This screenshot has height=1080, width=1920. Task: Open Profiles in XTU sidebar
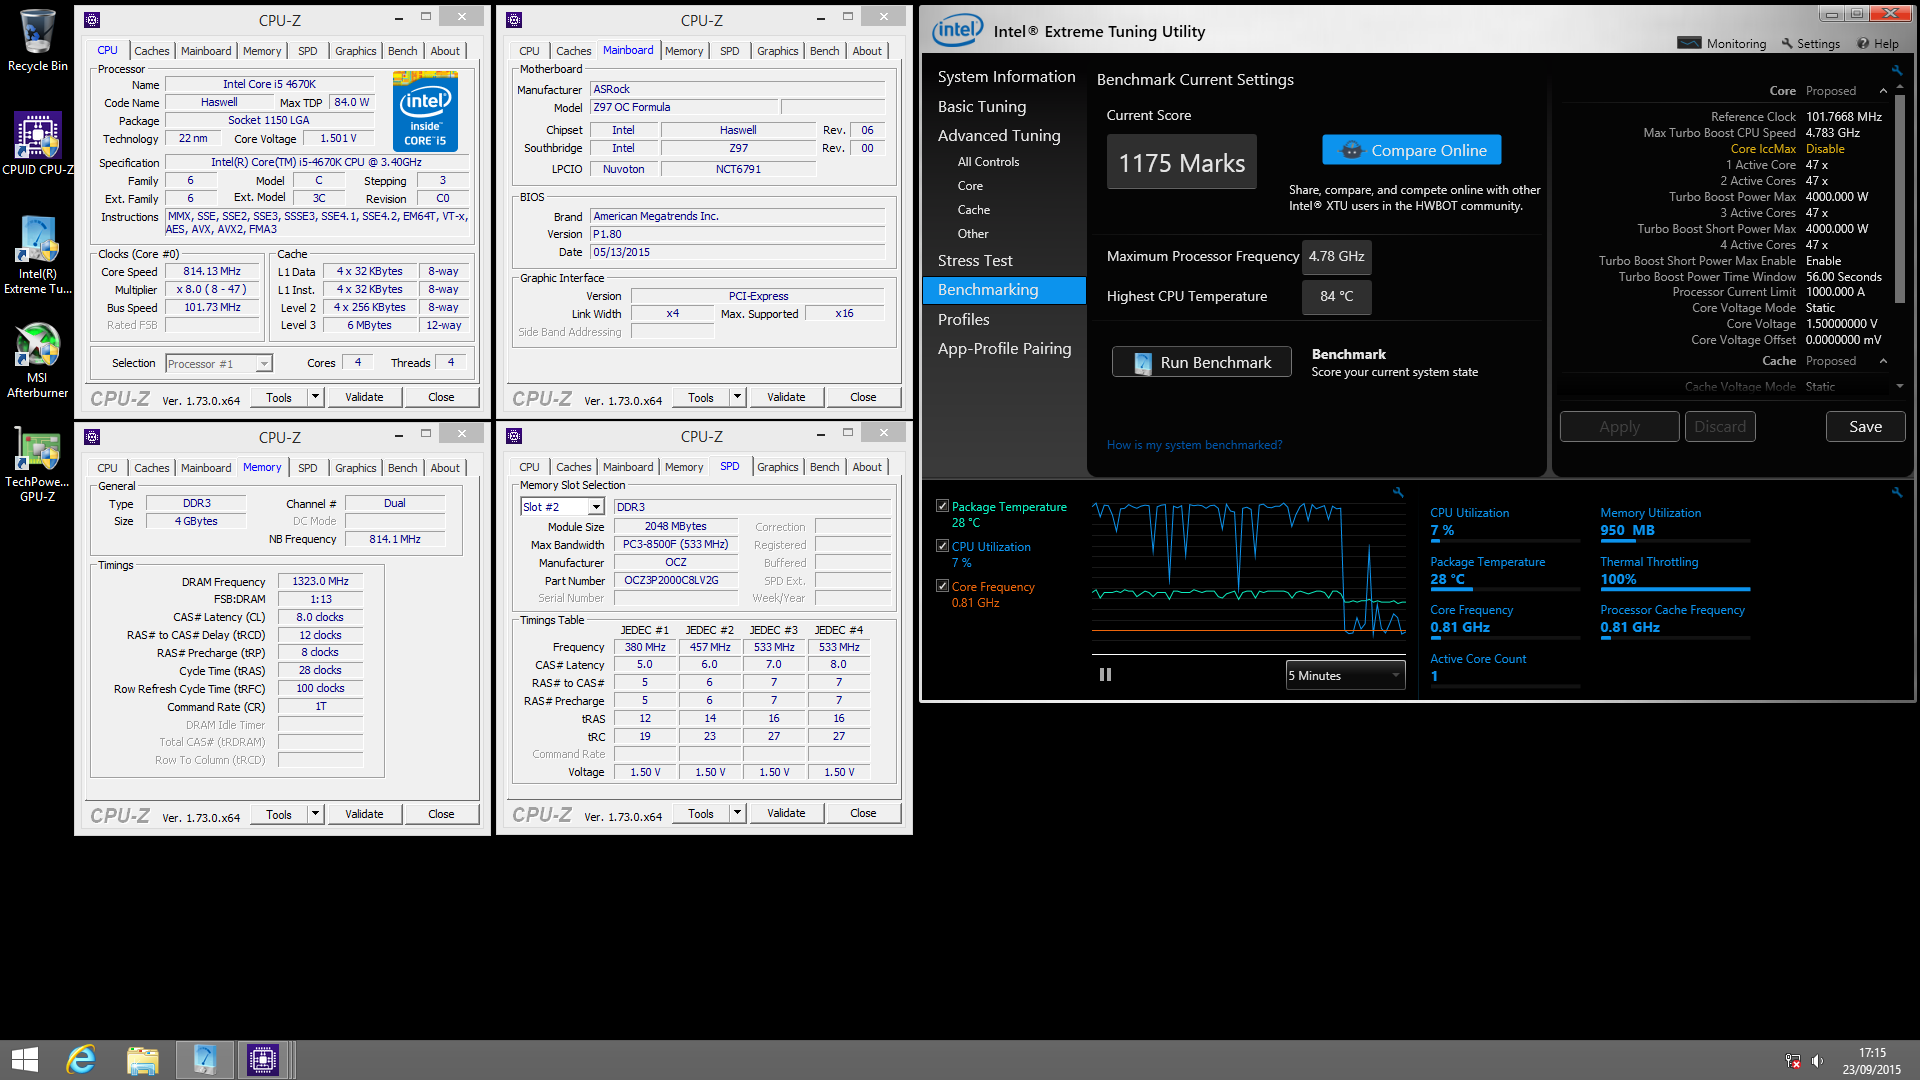click(963, 320)
